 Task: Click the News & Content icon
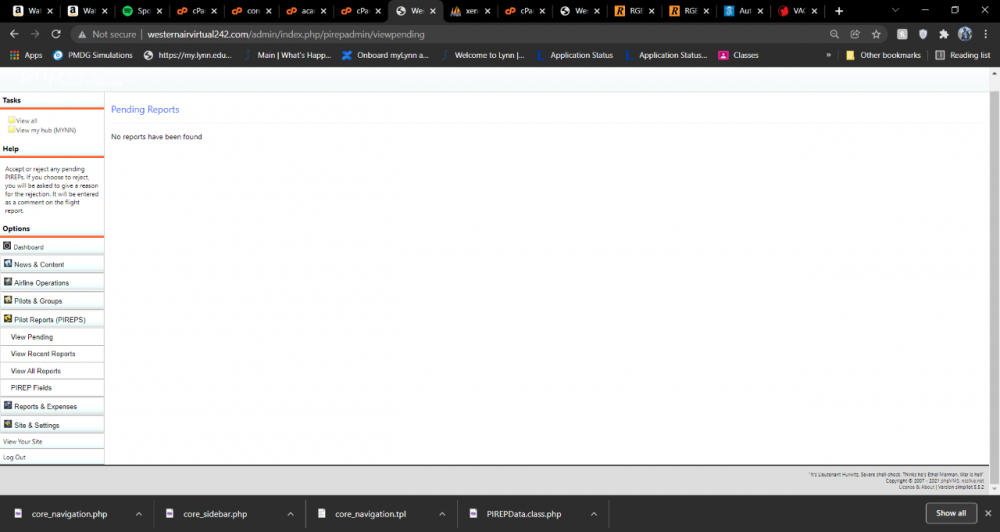8,264
